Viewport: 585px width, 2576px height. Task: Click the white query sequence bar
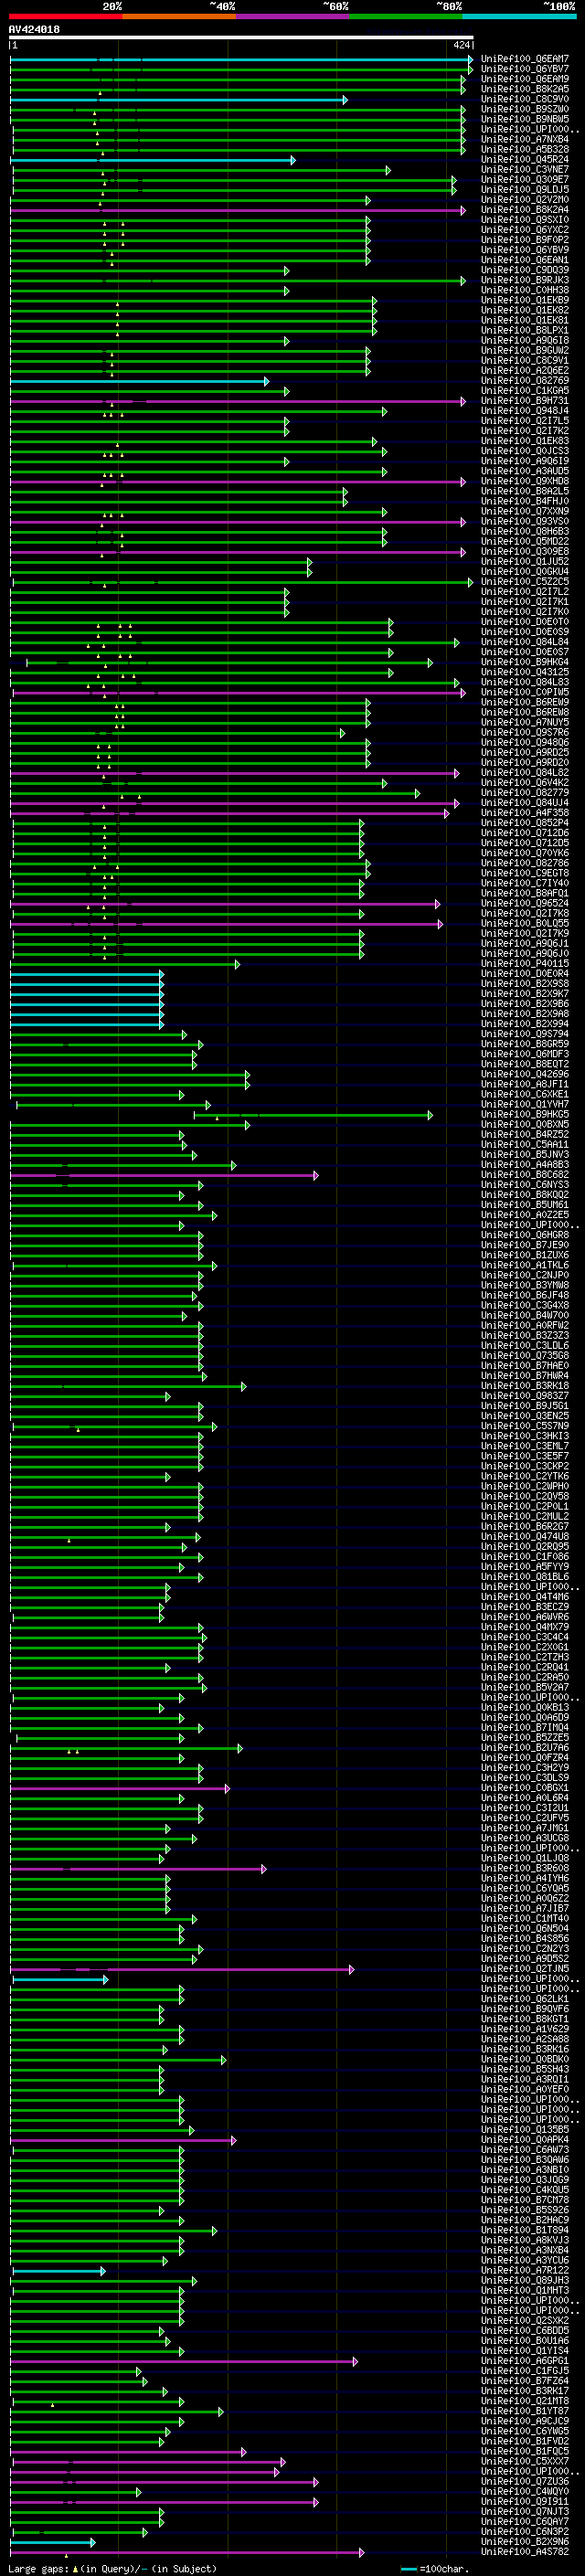pyautogui.click(x=241, y=38)
